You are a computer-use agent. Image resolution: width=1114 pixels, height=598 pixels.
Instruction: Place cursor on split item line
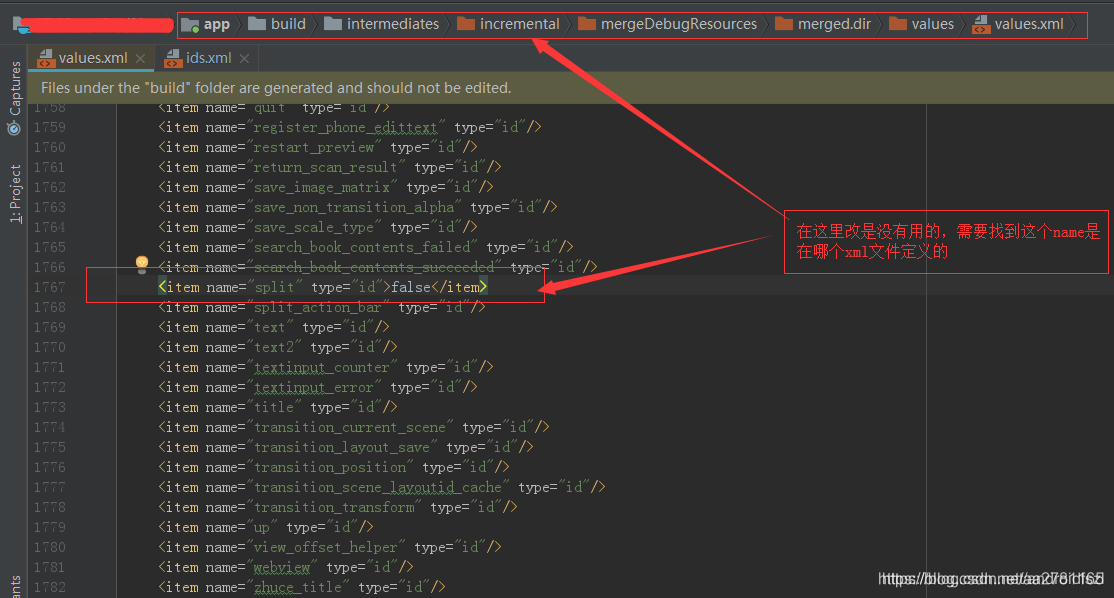tap(323, 287)
